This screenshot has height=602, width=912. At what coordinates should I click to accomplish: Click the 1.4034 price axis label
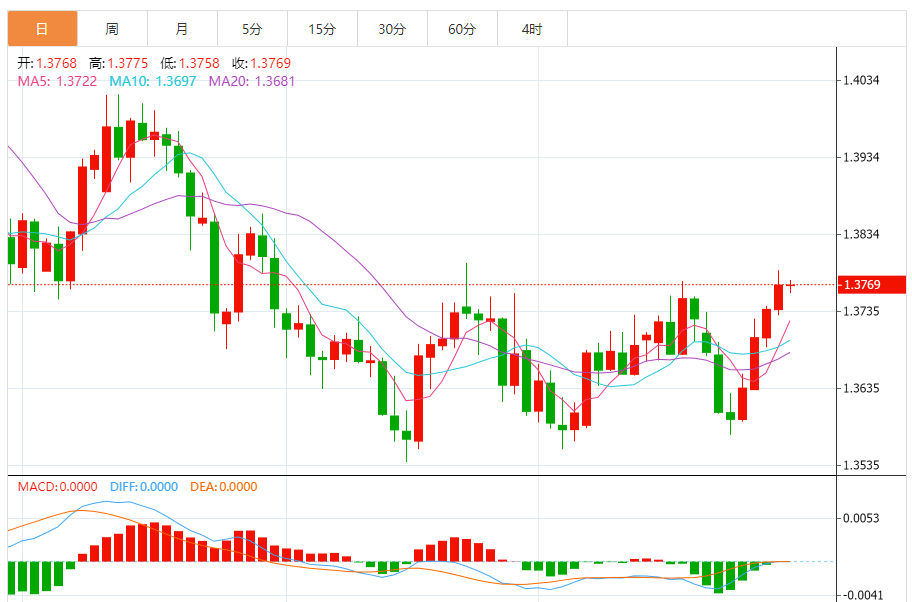click(x=861, y=80)
